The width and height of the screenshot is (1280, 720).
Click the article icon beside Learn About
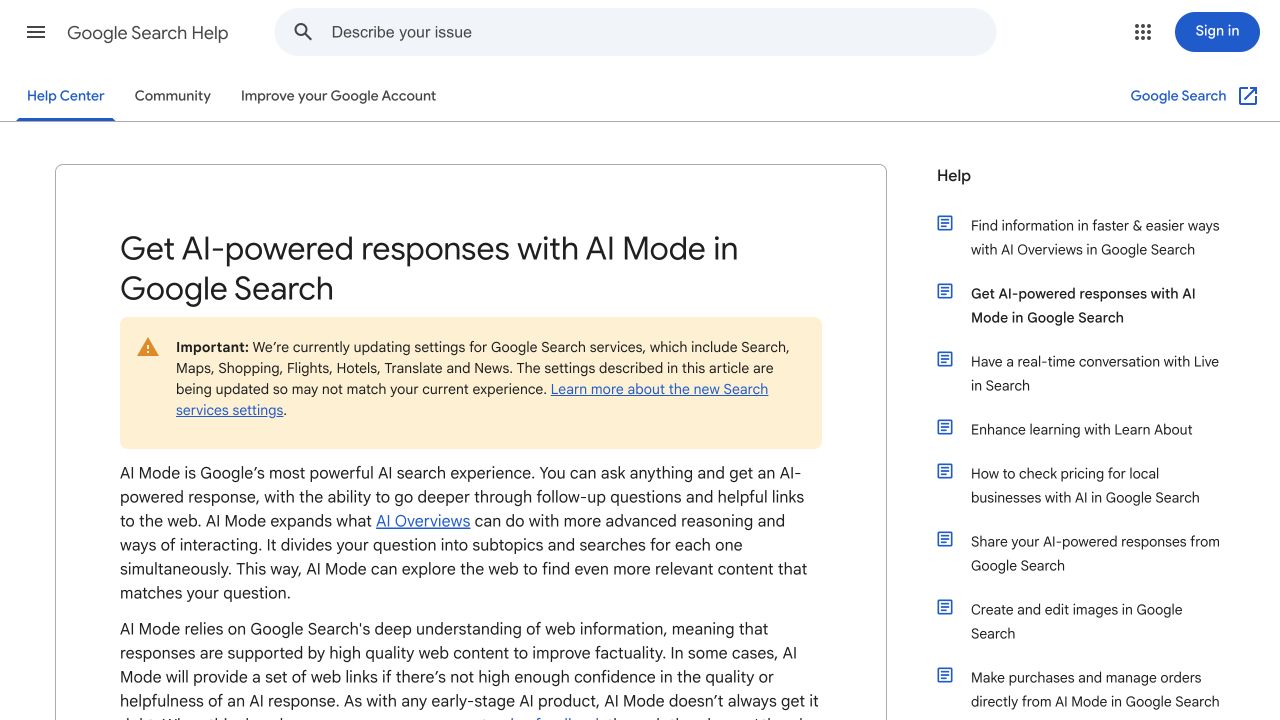point(945,427)
